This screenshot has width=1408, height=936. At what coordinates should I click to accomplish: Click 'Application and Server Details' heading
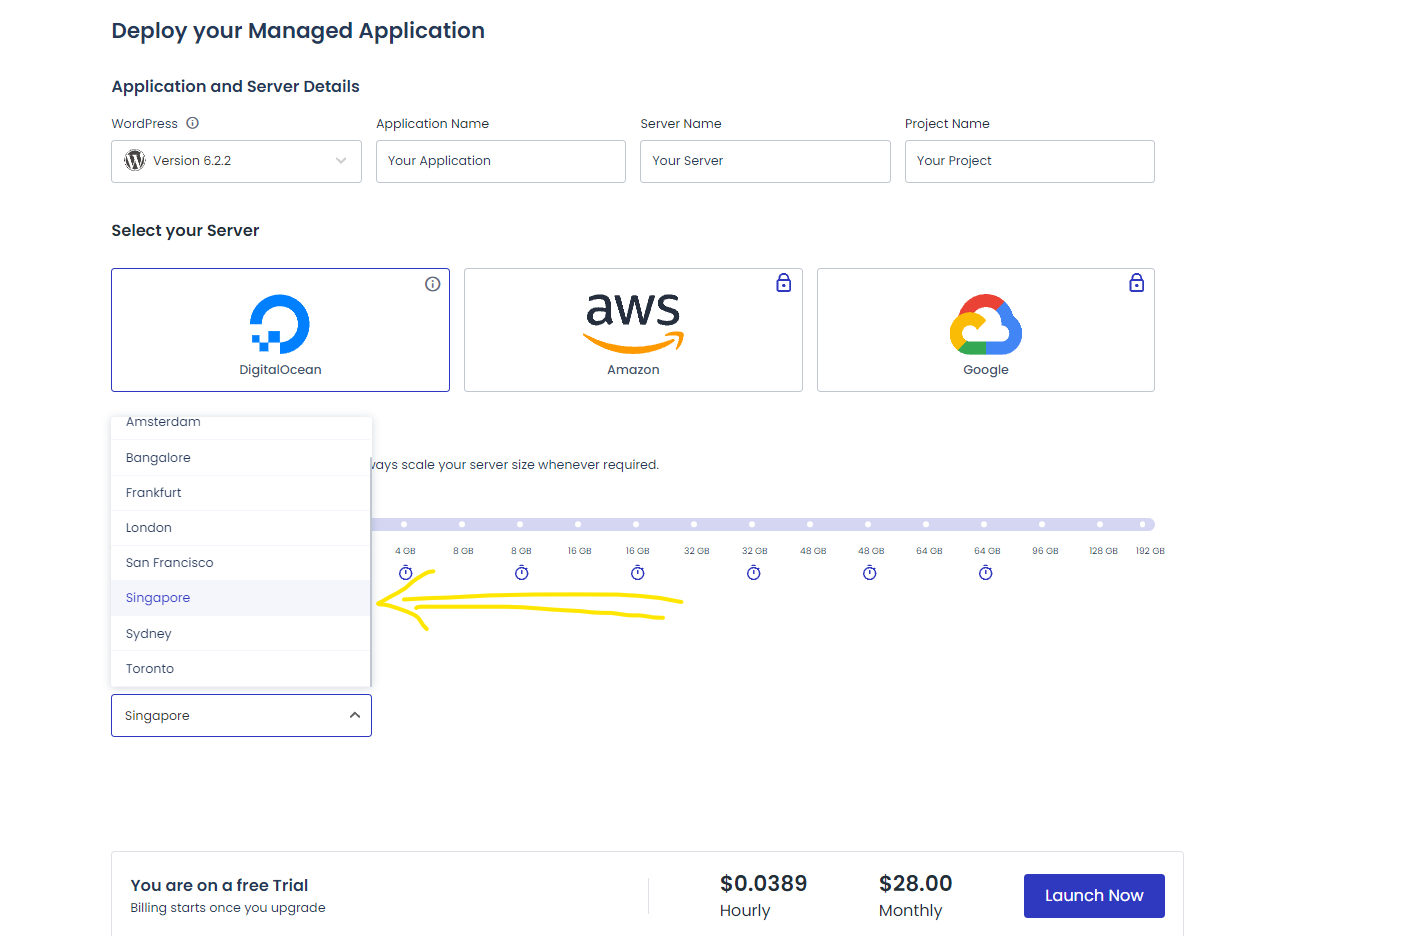pos(235,86)
